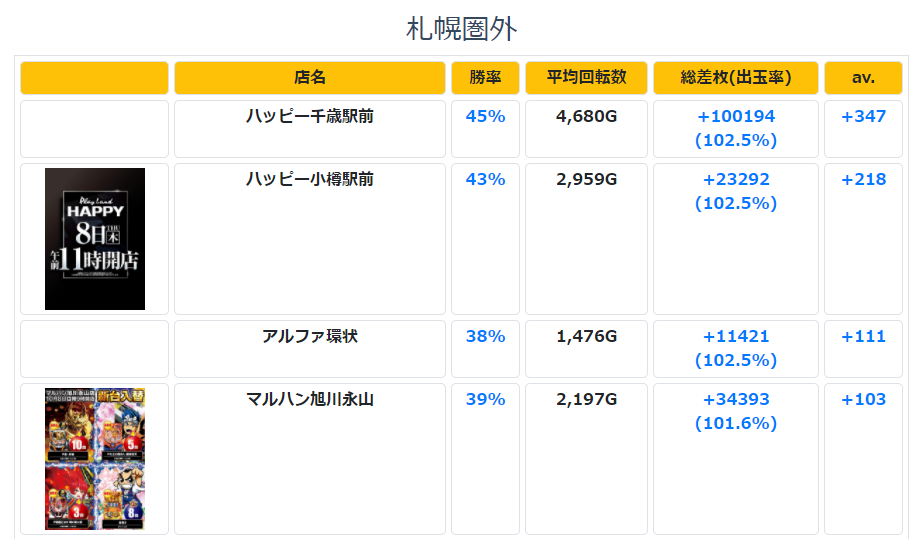Viewport: 918px width, 539px height.
Task: Click the 4,680G average spins cell
Action: point(586,129)
